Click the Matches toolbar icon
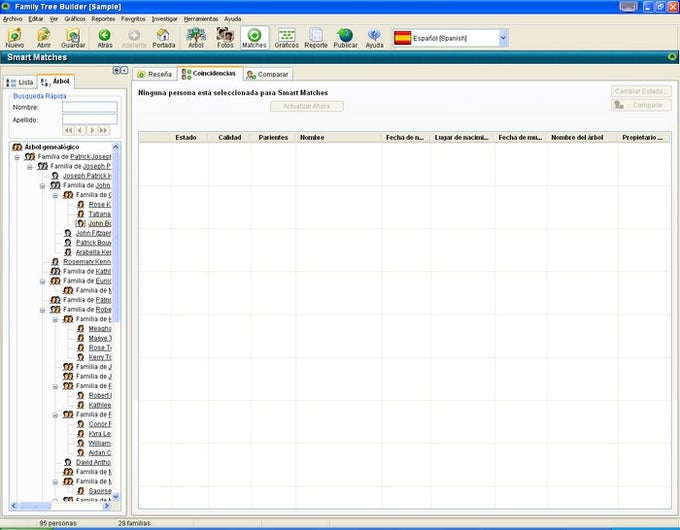Viewport: 680px width, 530px height. 254,37
